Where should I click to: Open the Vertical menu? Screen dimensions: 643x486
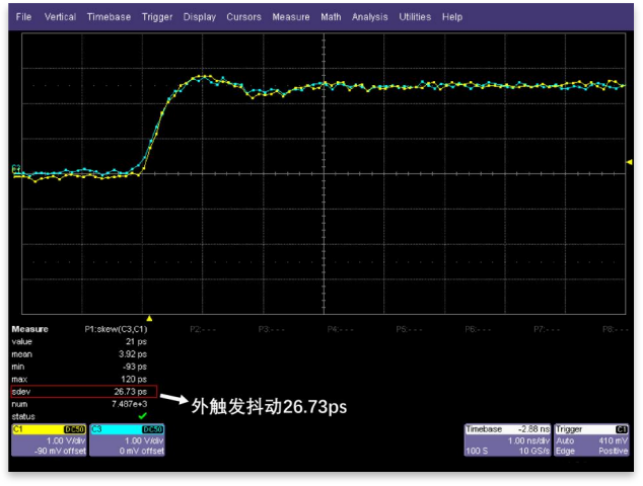(59, 17)
